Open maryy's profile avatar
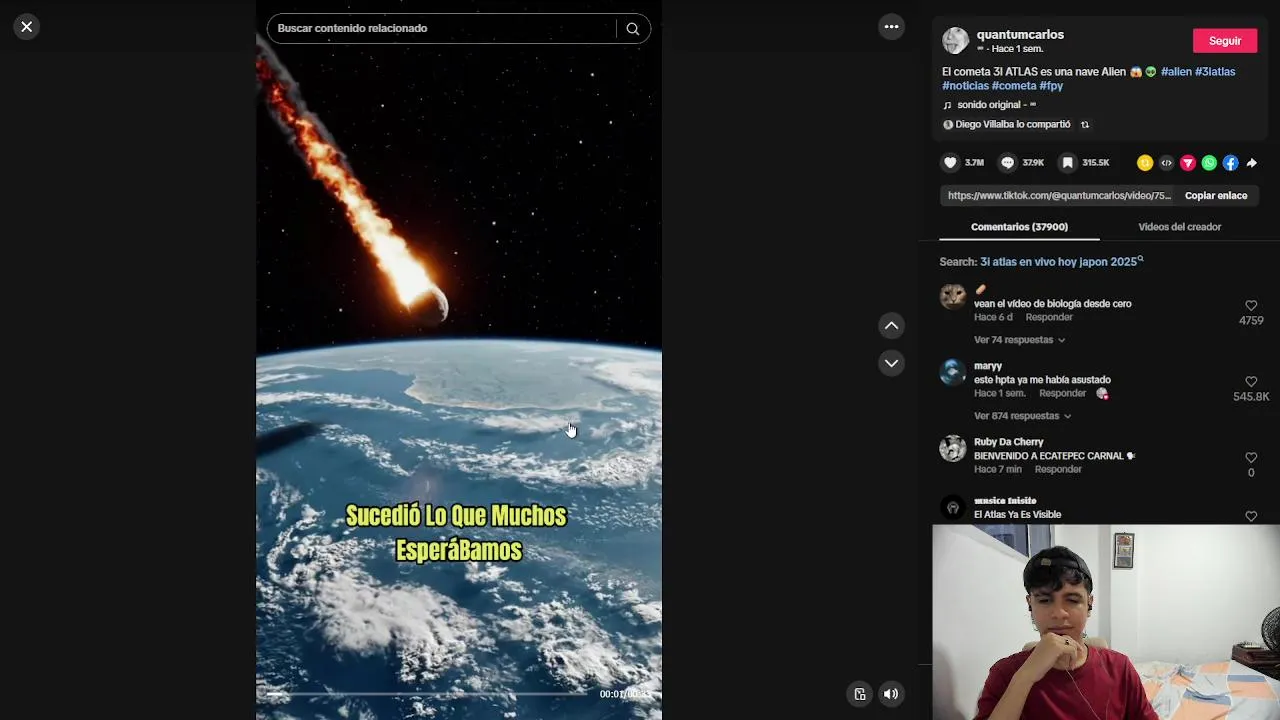 point(953,372)
